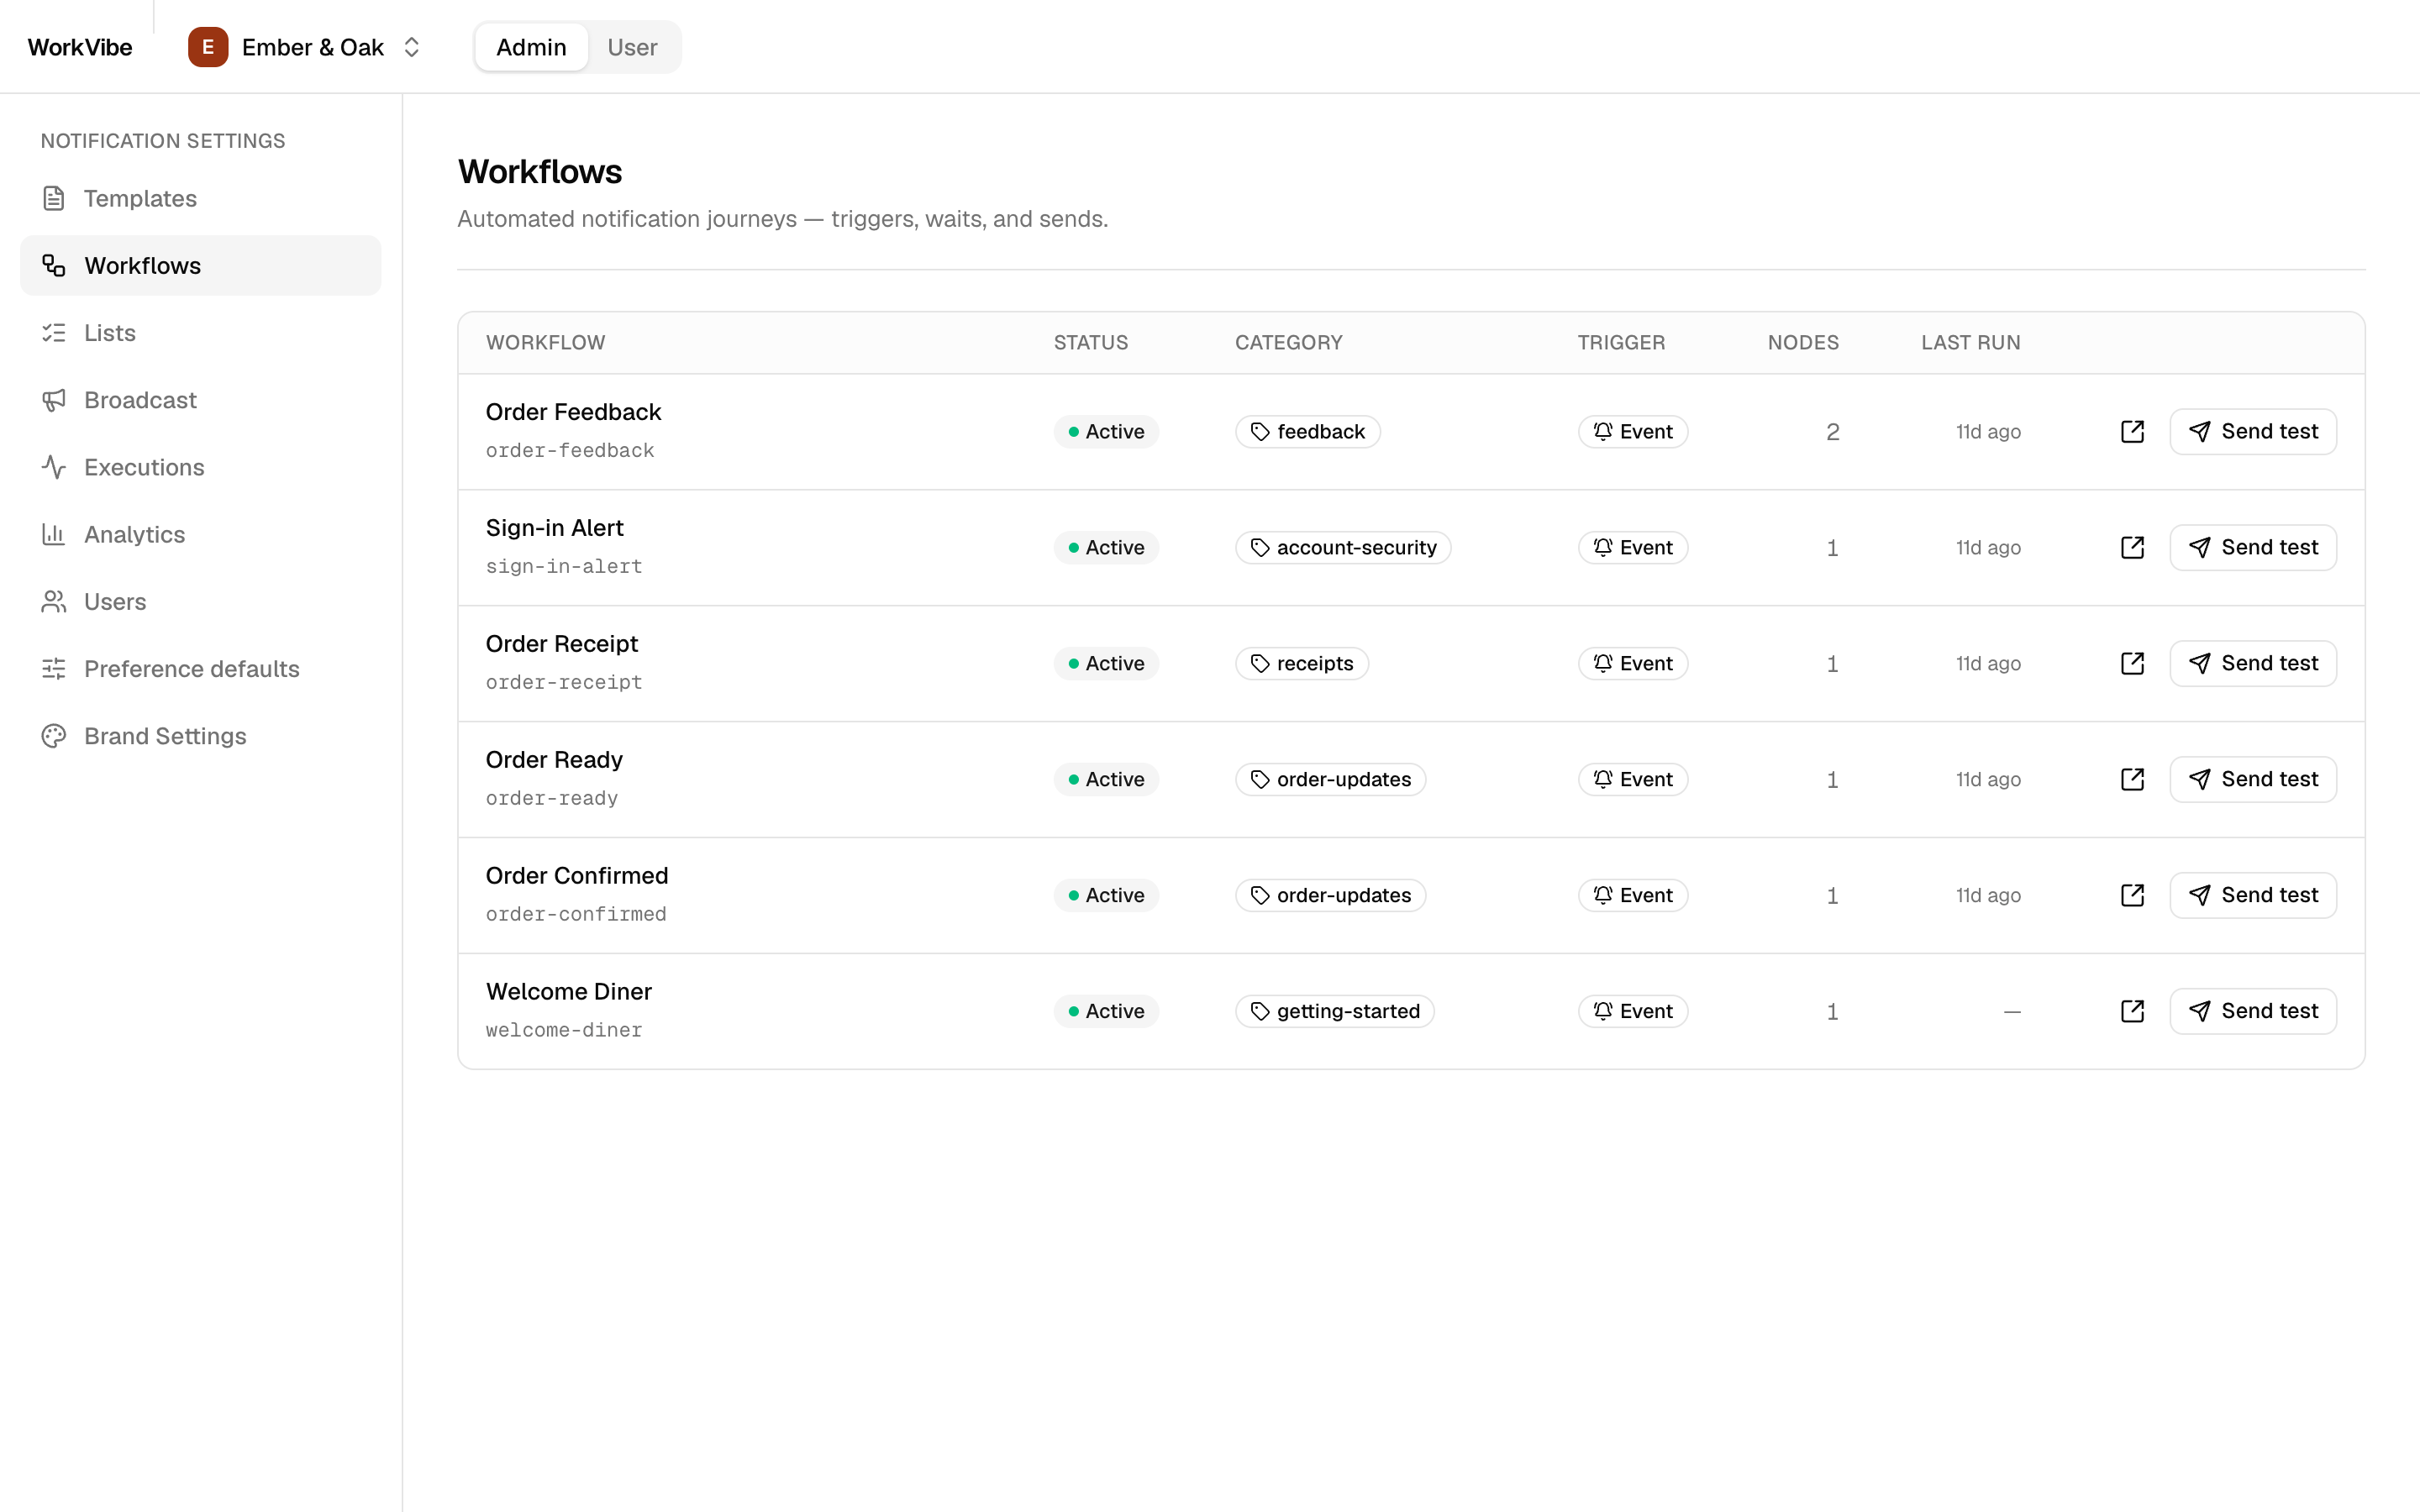Click the WorkVibe logo link
Screen dimensions: 2420x1512
tap(80, 47)
